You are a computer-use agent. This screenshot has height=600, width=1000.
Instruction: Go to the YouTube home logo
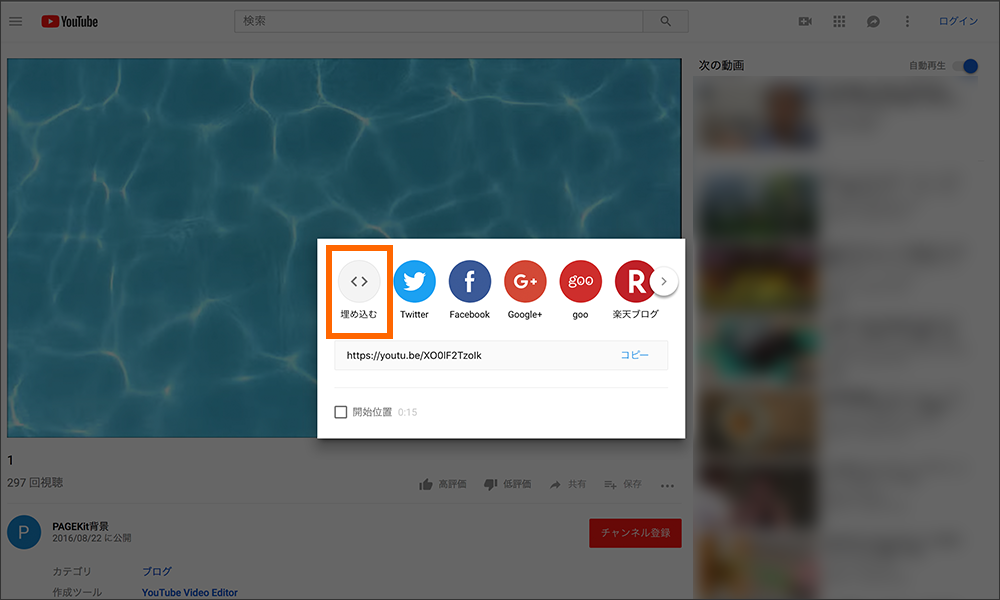[70, 22]
